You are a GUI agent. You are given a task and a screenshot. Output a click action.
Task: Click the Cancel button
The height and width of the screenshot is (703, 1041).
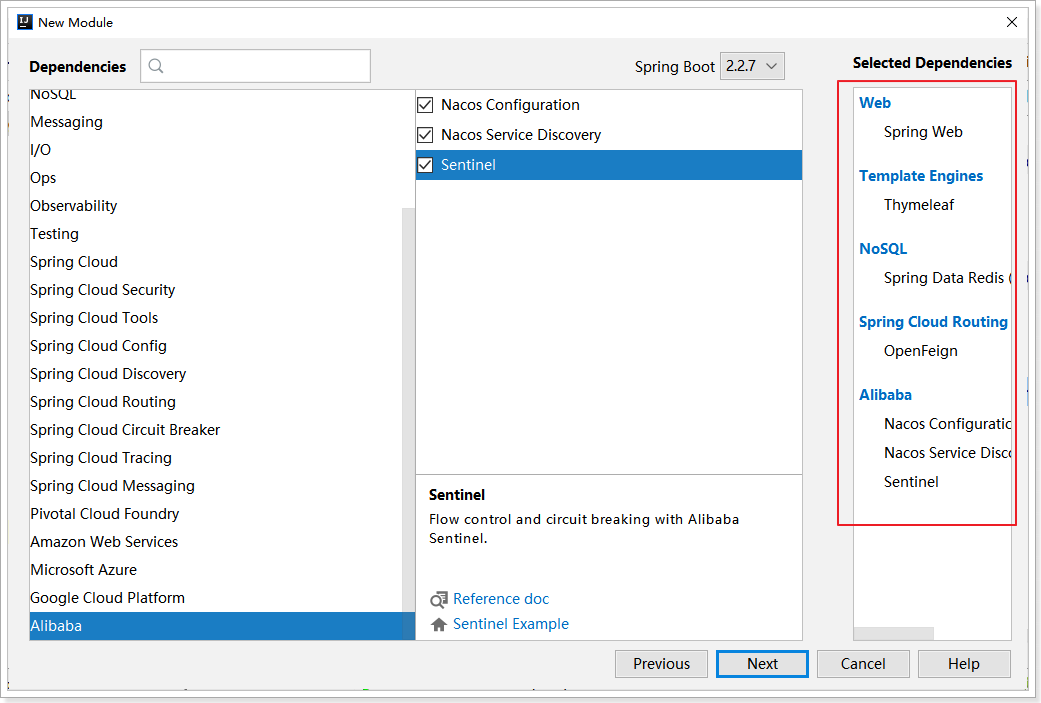click(862, 664)
